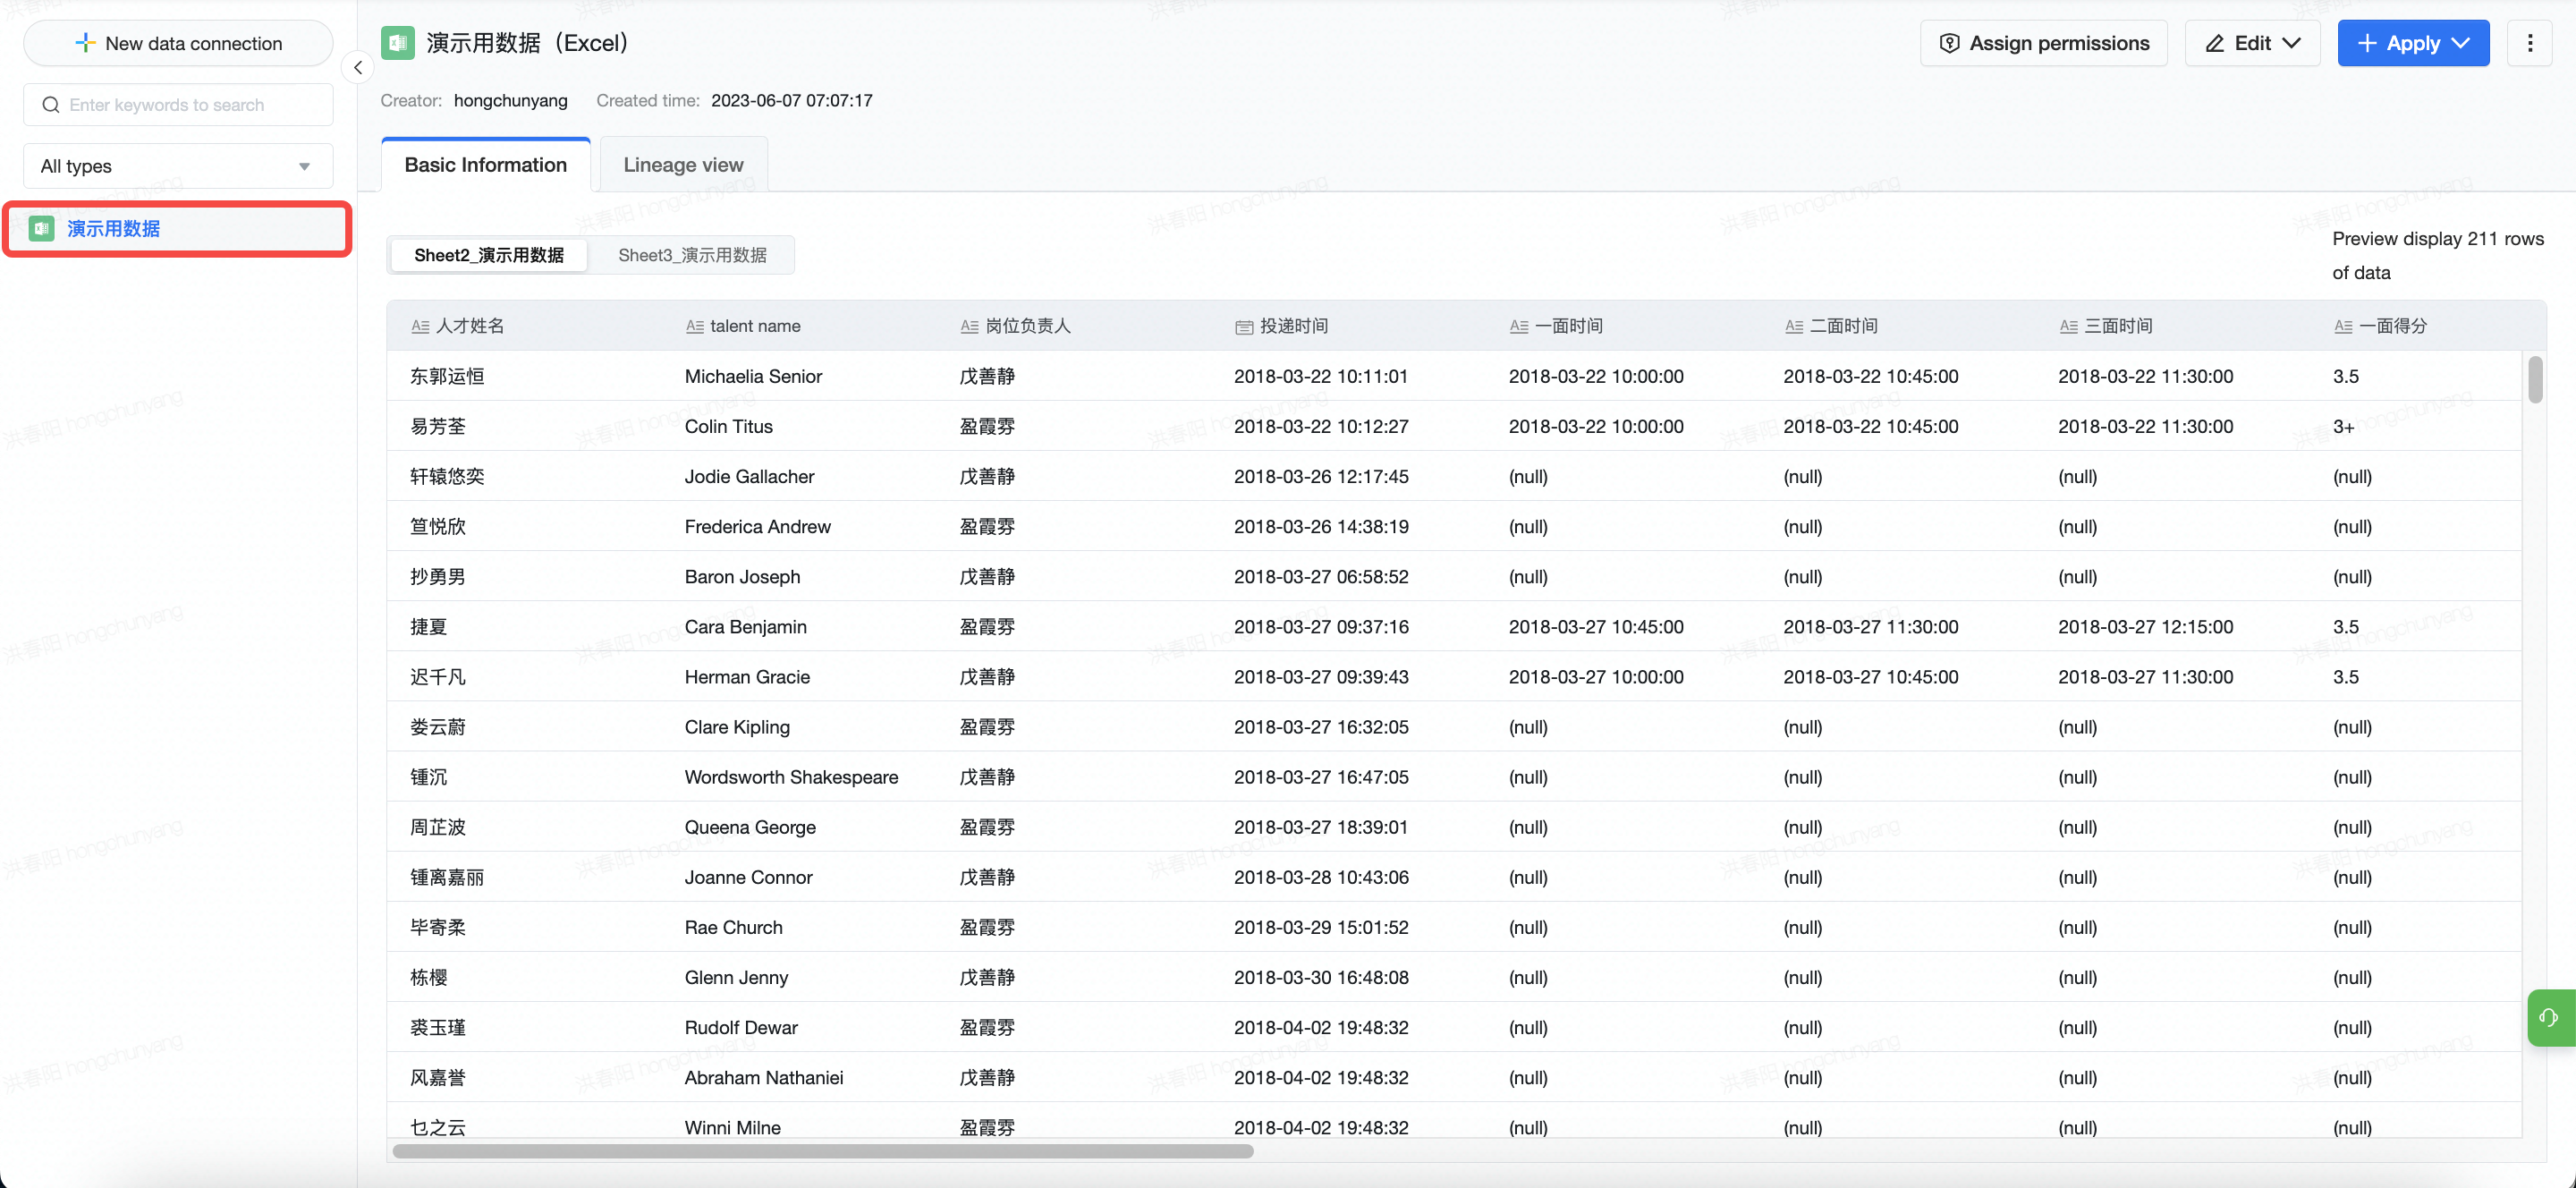
Task: Click the pencil icon in Edit button
Action: 2215,43
